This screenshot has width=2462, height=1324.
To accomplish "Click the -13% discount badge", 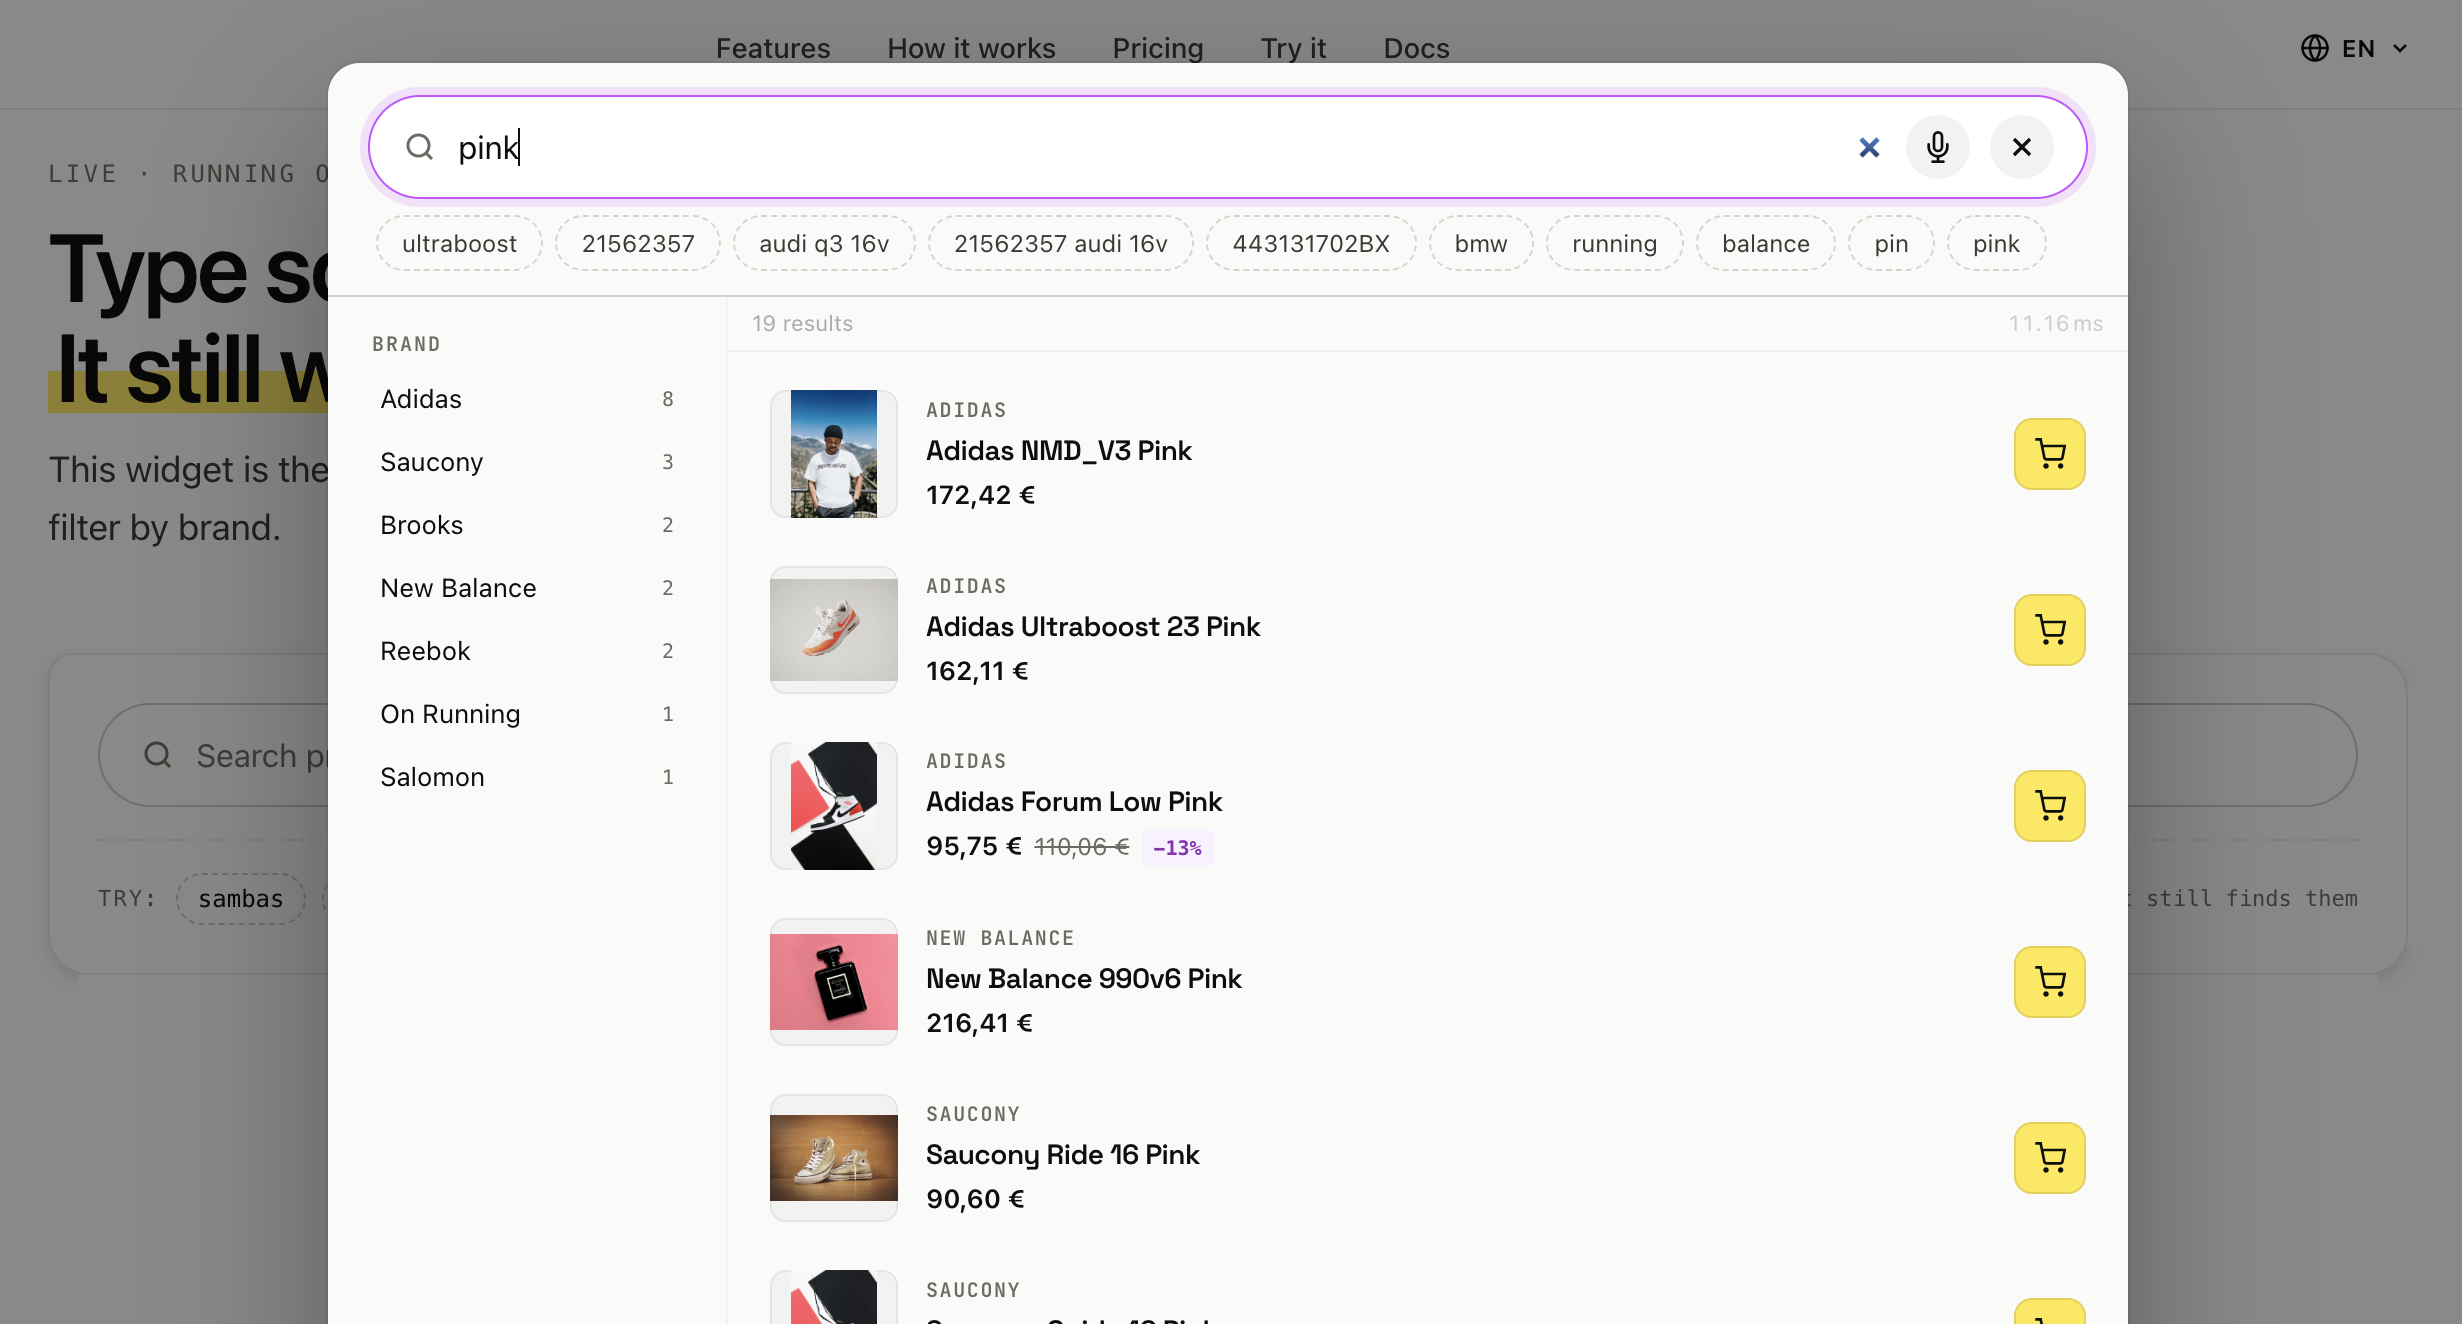I will pos(1177,848).
